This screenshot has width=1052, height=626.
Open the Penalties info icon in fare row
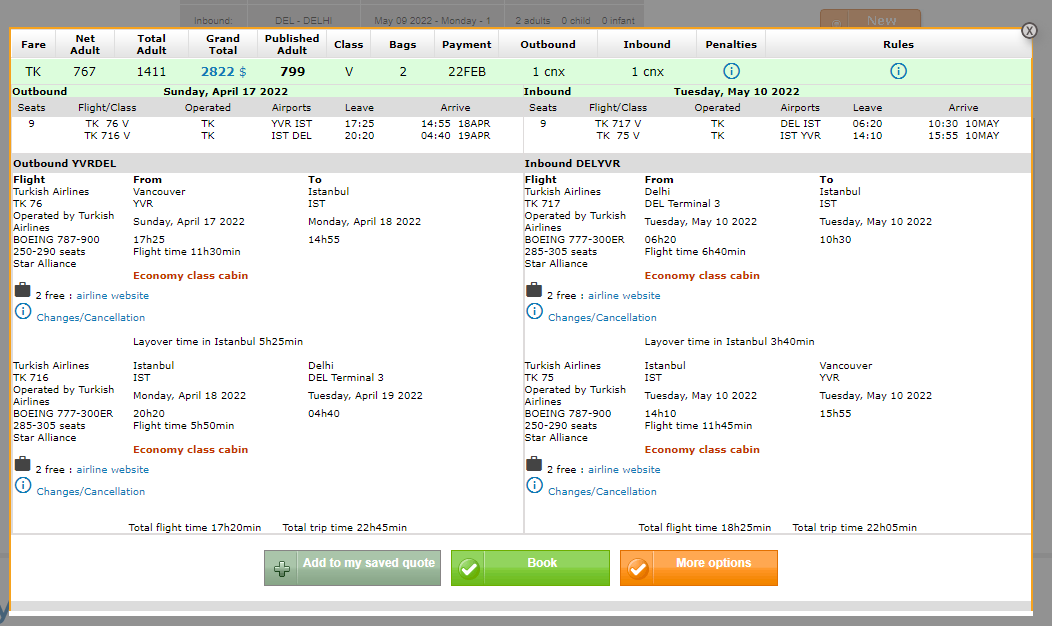(731, 71)
